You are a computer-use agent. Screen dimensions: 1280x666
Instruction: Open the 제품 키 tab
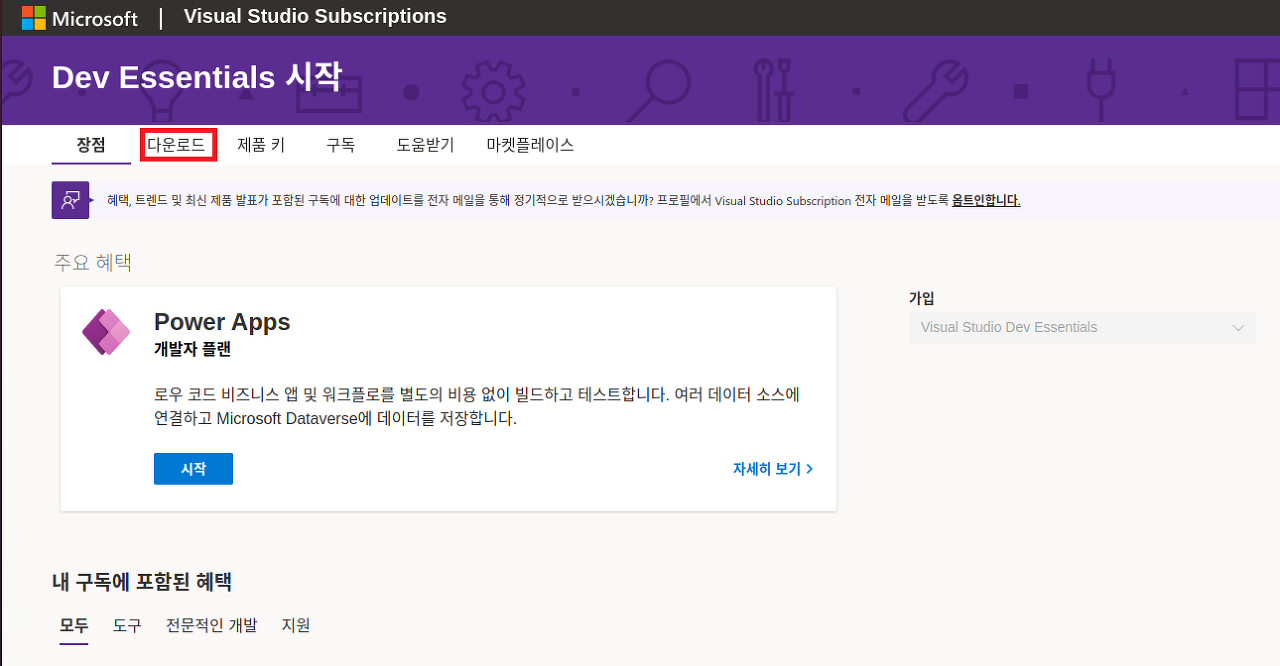coord(261,145)
